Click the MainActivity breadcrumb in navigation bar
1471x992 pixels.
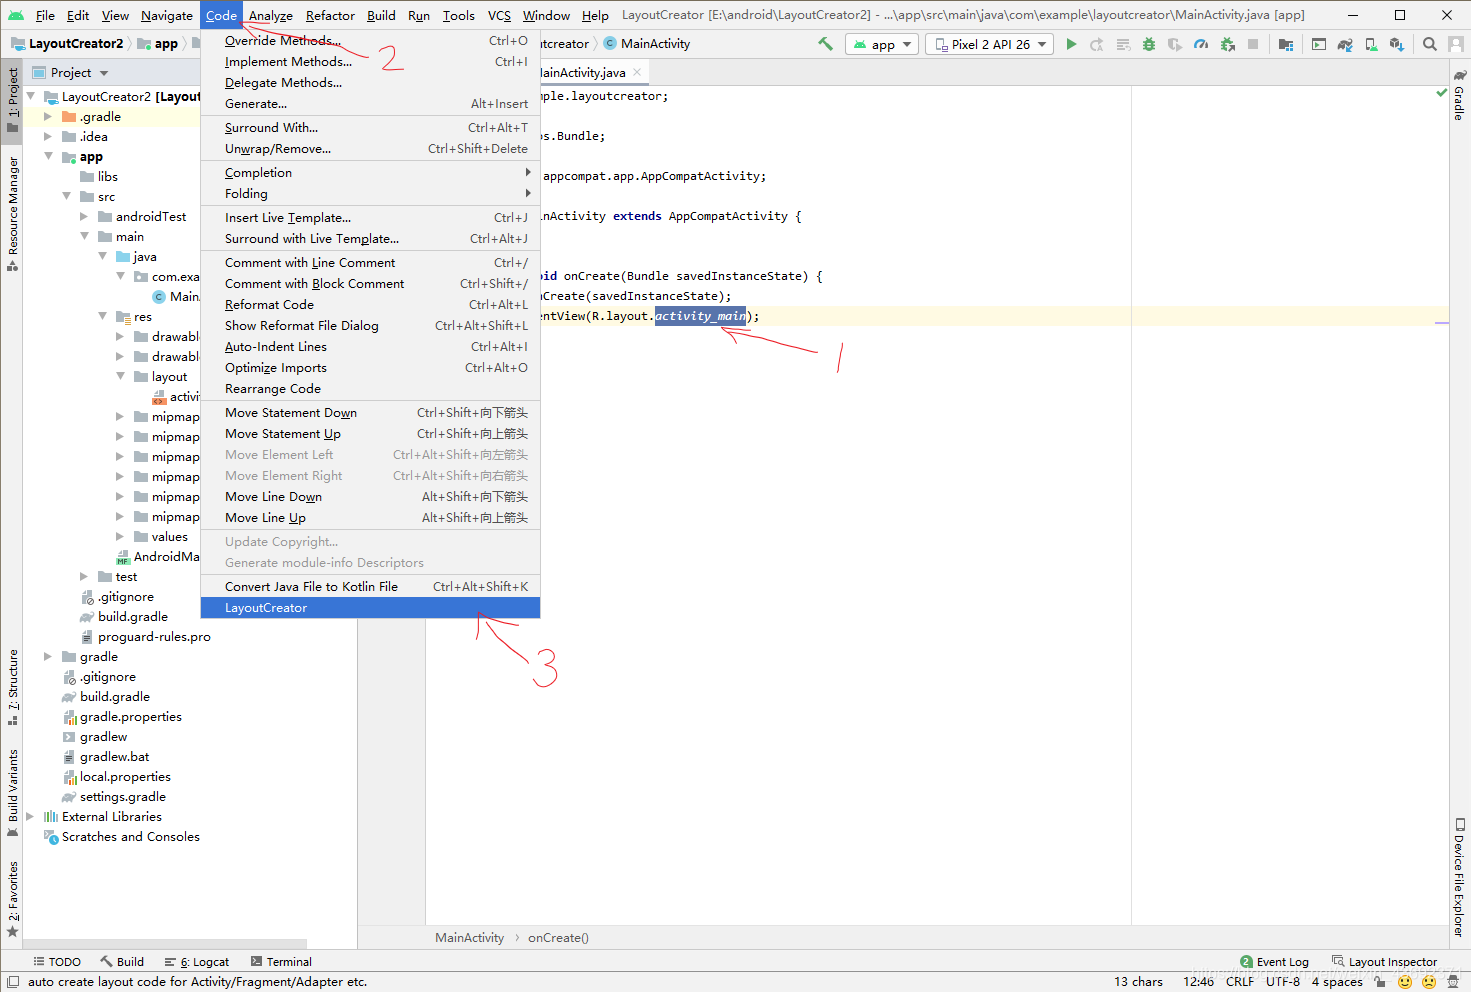coord(647,44)
